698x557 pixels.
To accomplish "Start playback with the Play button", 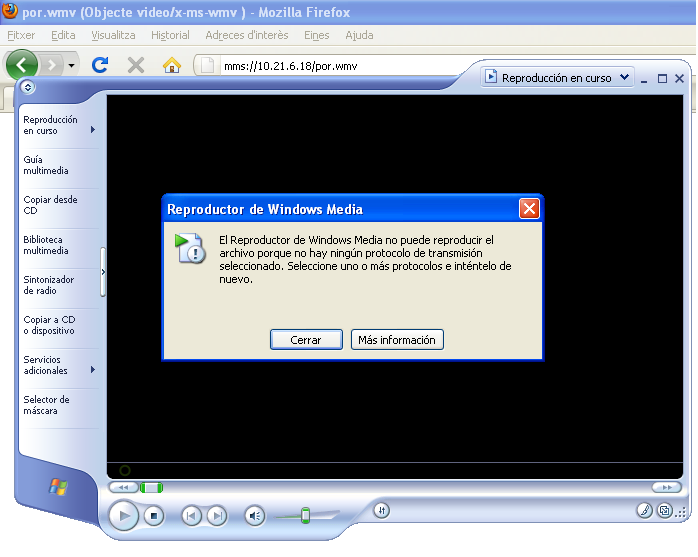I will pyautogui.click(x=124, y=516).
